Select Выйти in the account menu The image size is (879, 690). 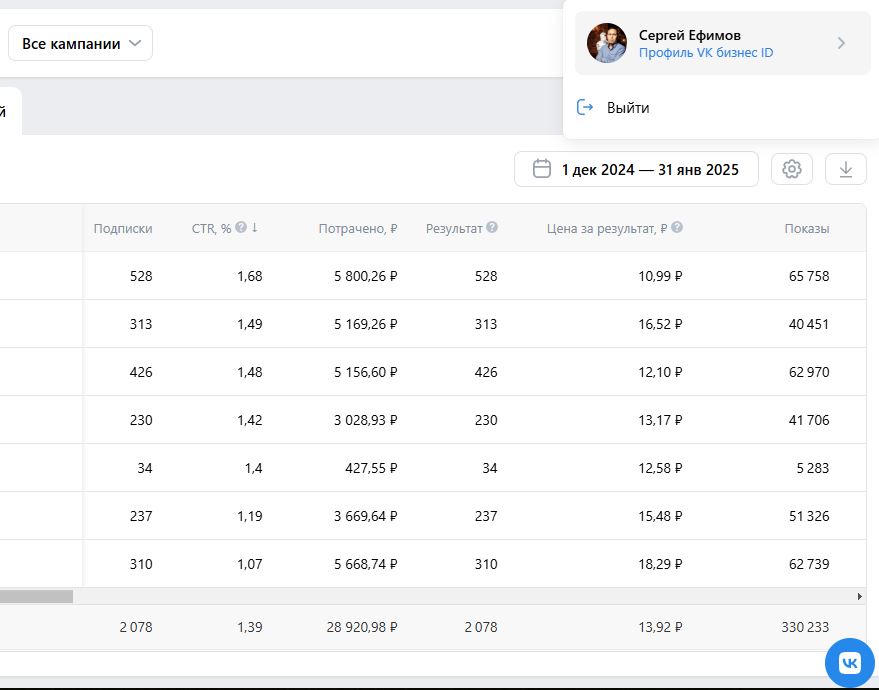coord(628,108)
